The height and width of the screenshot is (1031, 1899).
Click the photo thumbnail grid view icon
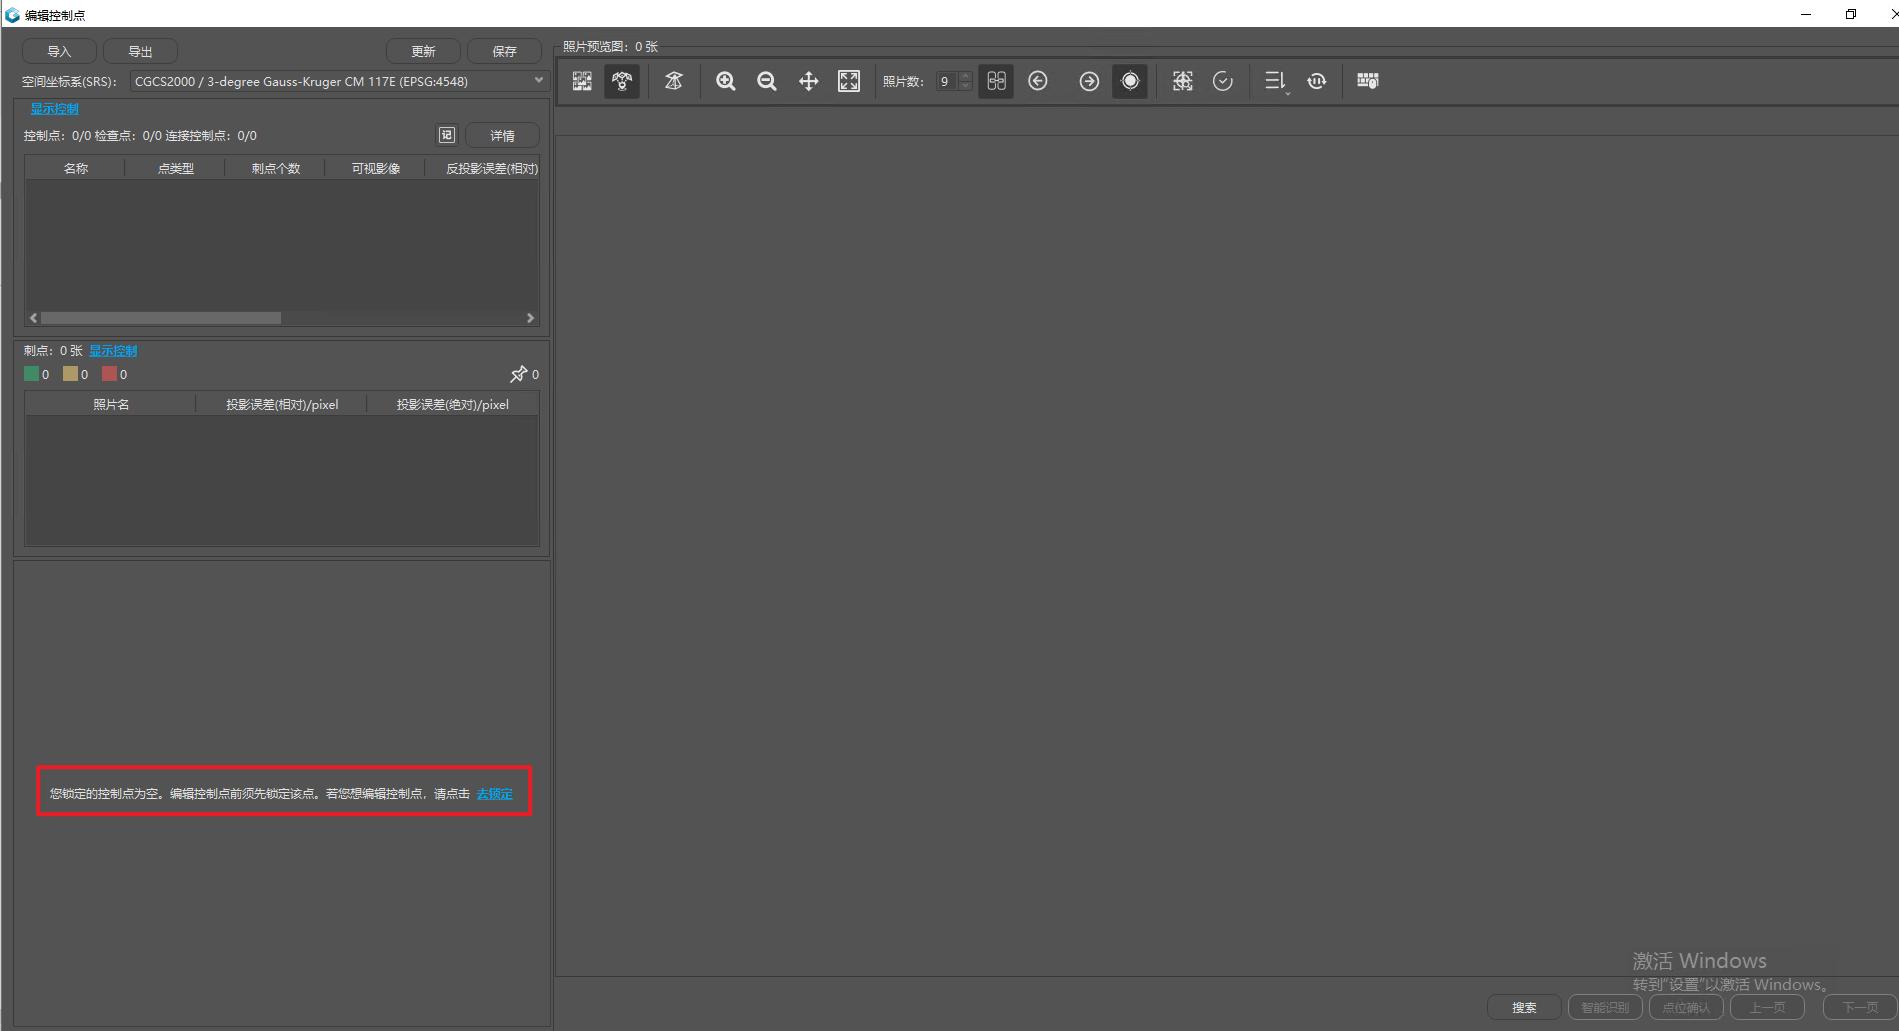[582, 81]
